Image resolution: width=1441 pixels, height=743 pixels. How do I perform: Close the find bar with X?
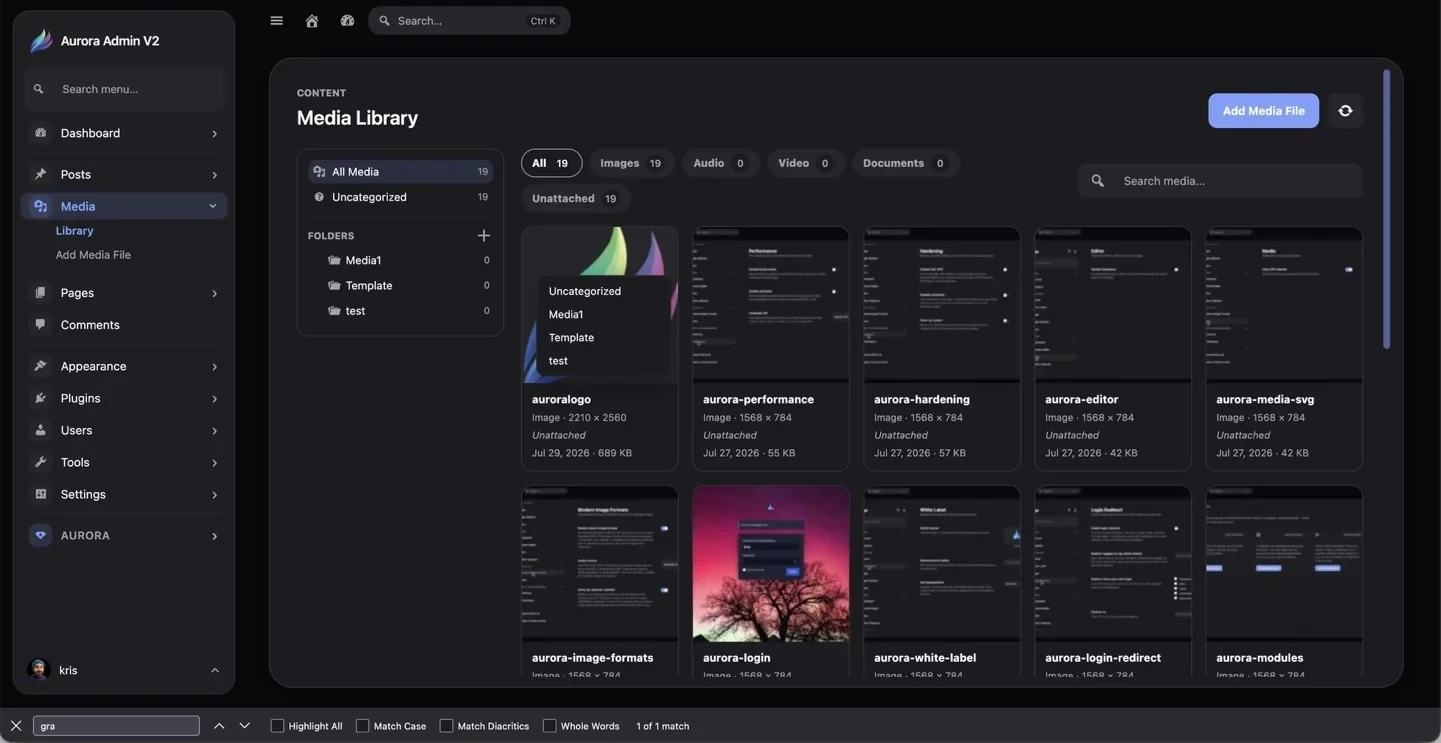(16, 726)
